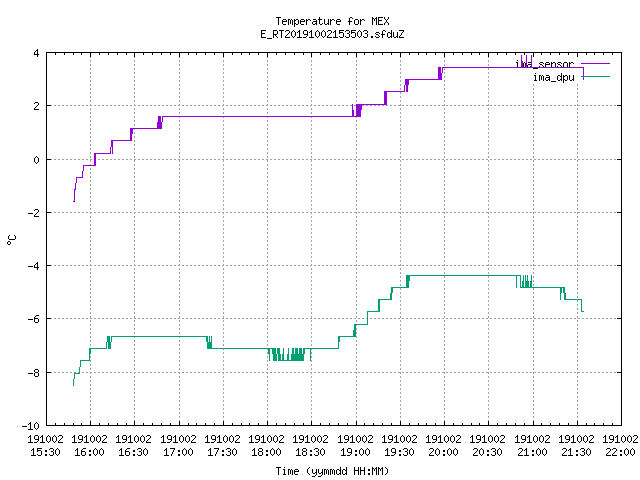The width and height of the screenshot is (640, 480).
Task: Click the y-axis tick value -8
Action: (x=33, y=373)
